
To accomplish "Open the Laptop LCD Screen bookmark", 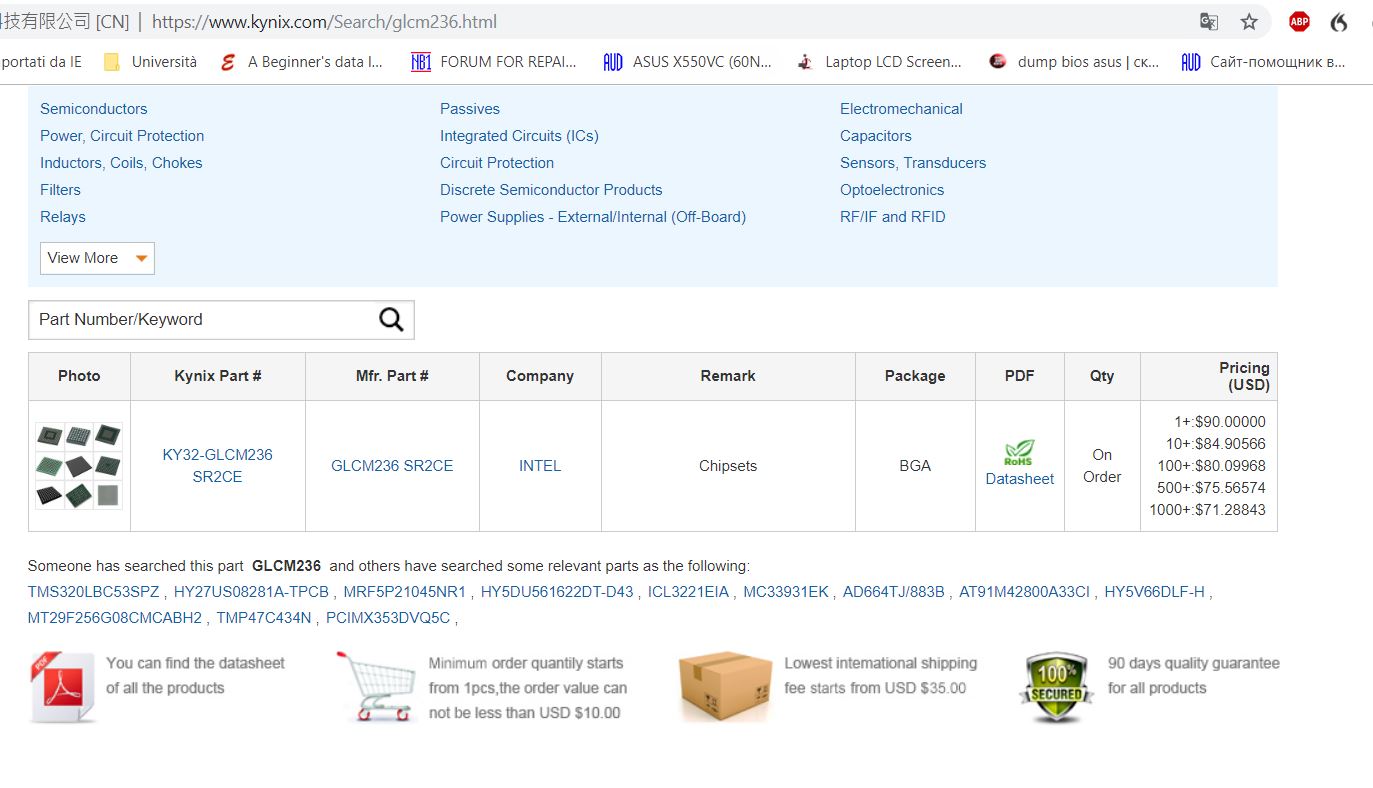I will pyautogui.click(x=879, y=62).
